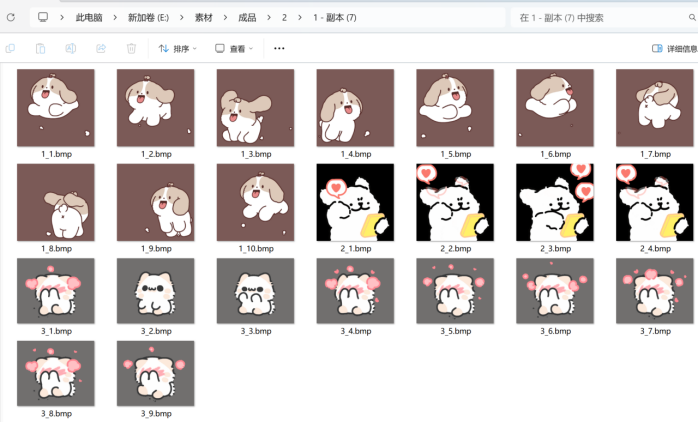Click the Delete trash icon in toolbar

coord(131,48)
